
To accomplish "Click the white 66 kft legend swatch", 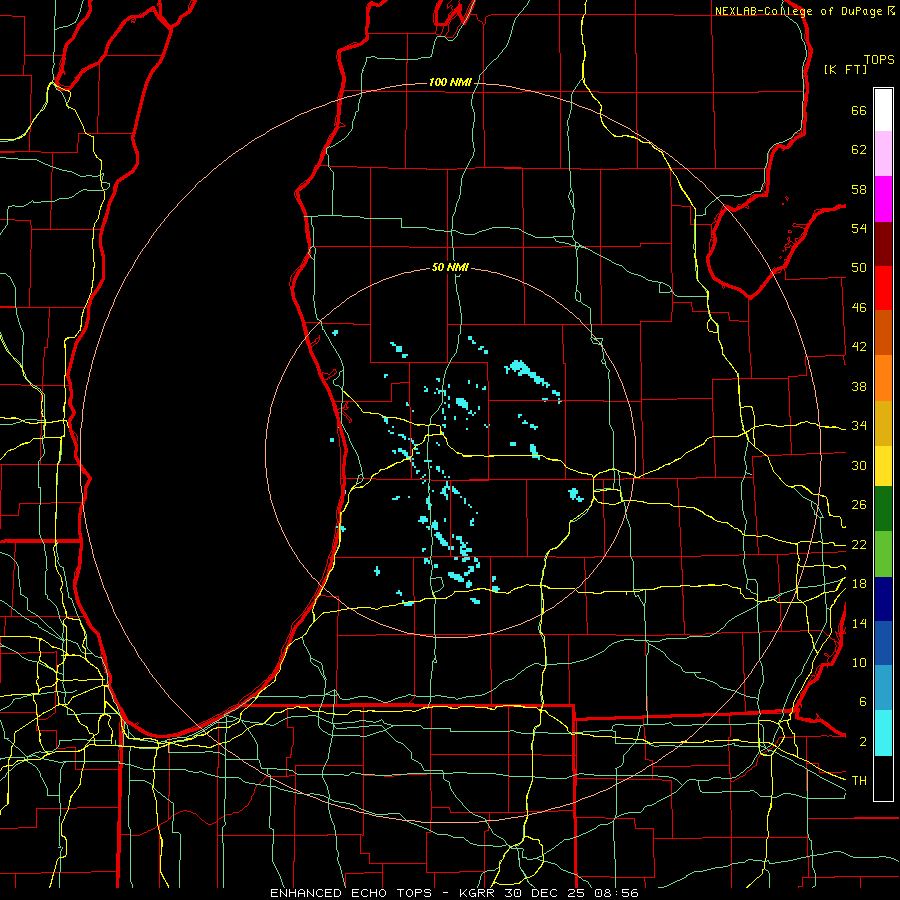I will pos(883,110).
